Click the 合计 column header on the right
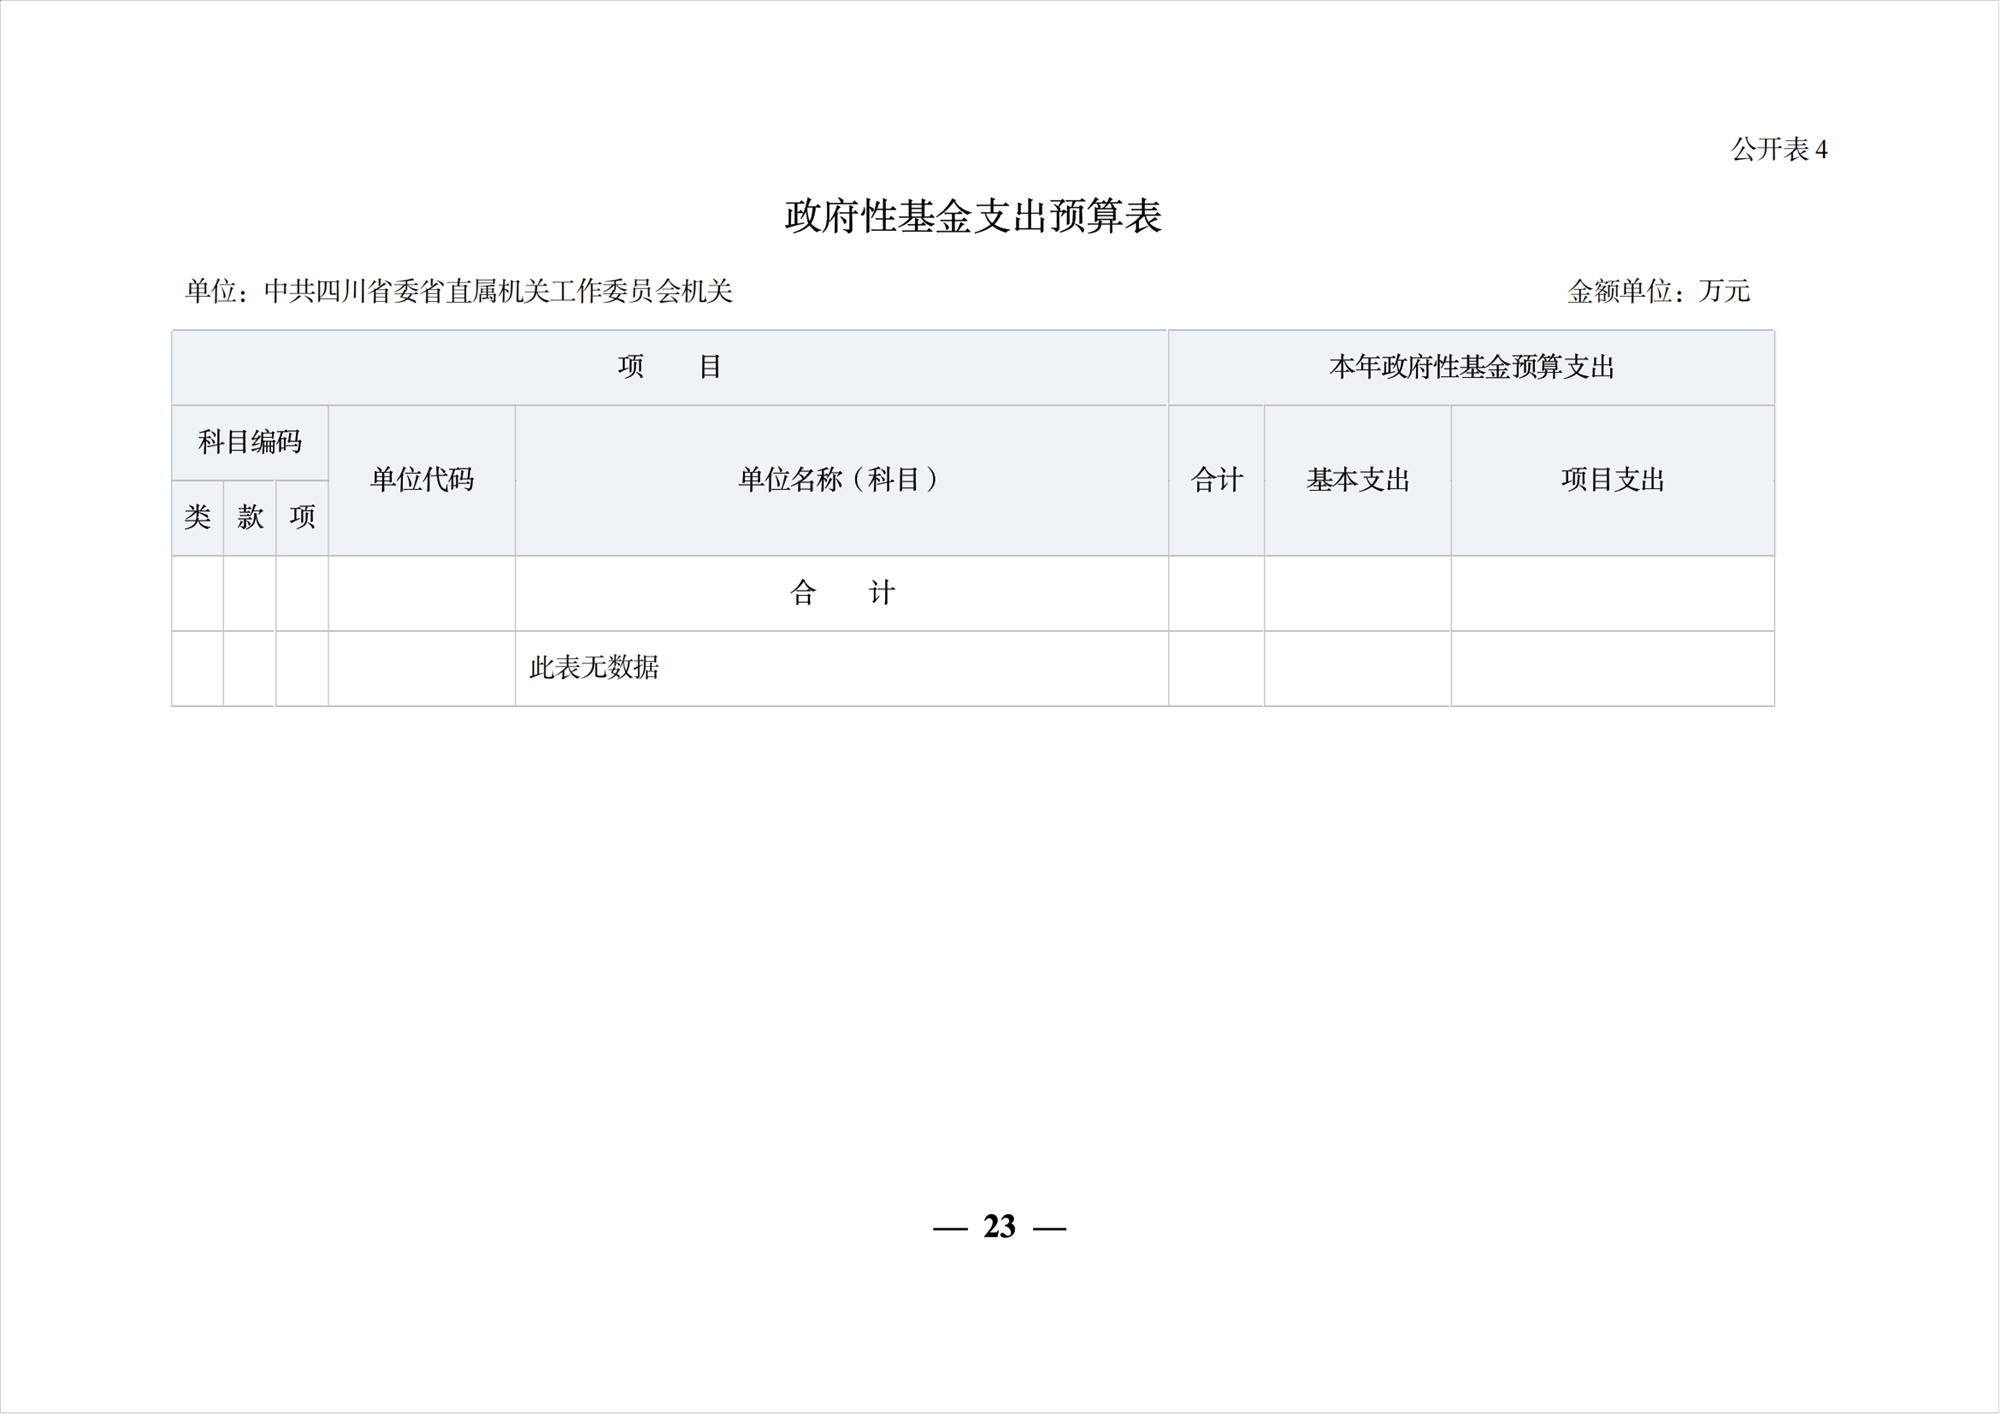This screenshot has height=1414, width=2000. (1216, 480)
